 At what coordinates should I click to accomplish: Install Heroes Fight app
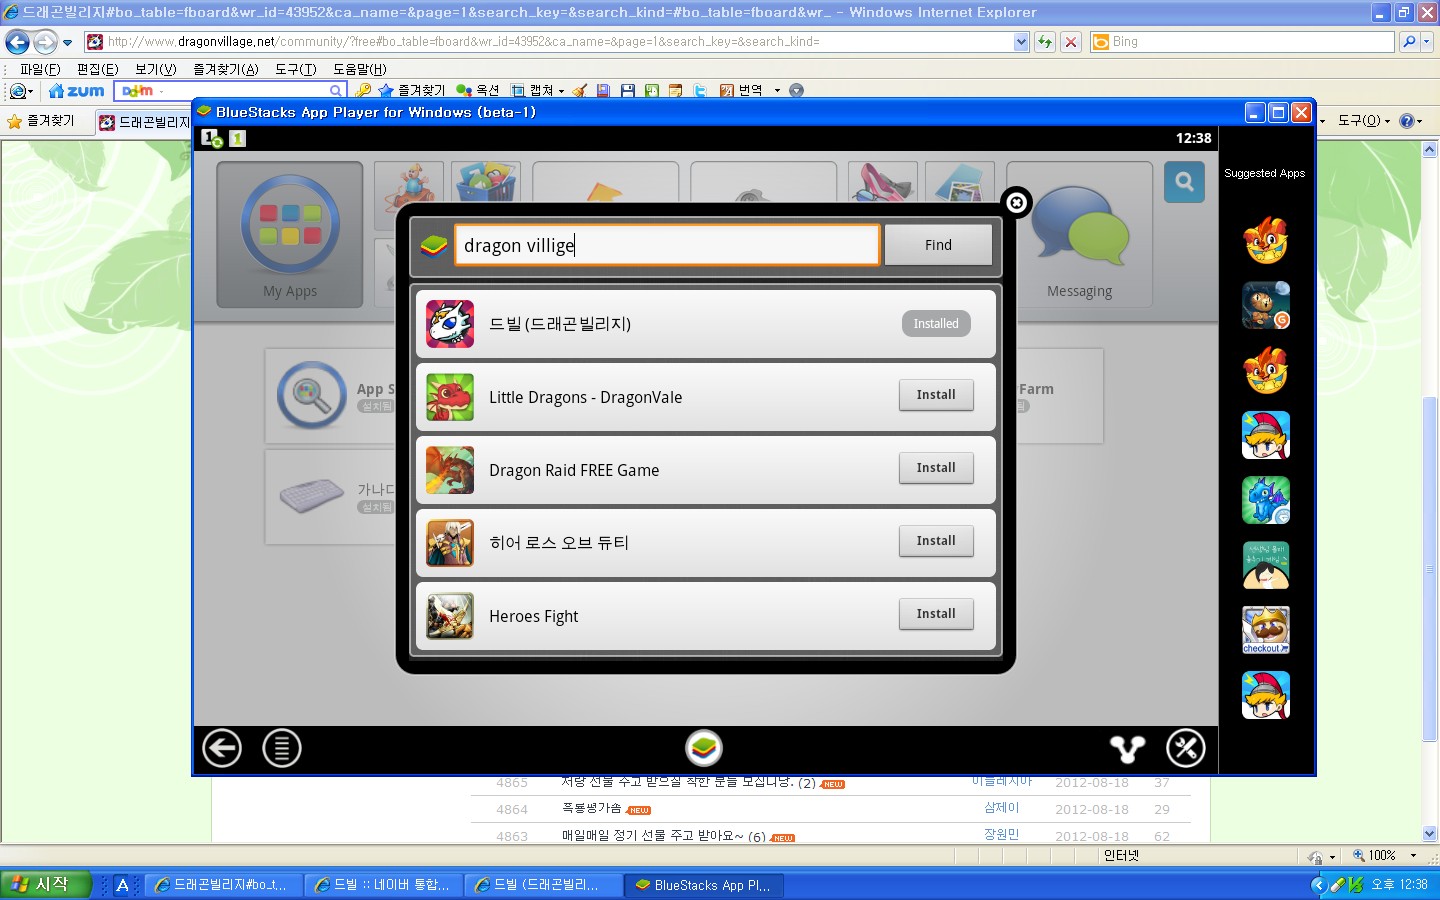(x=935, y=614)
